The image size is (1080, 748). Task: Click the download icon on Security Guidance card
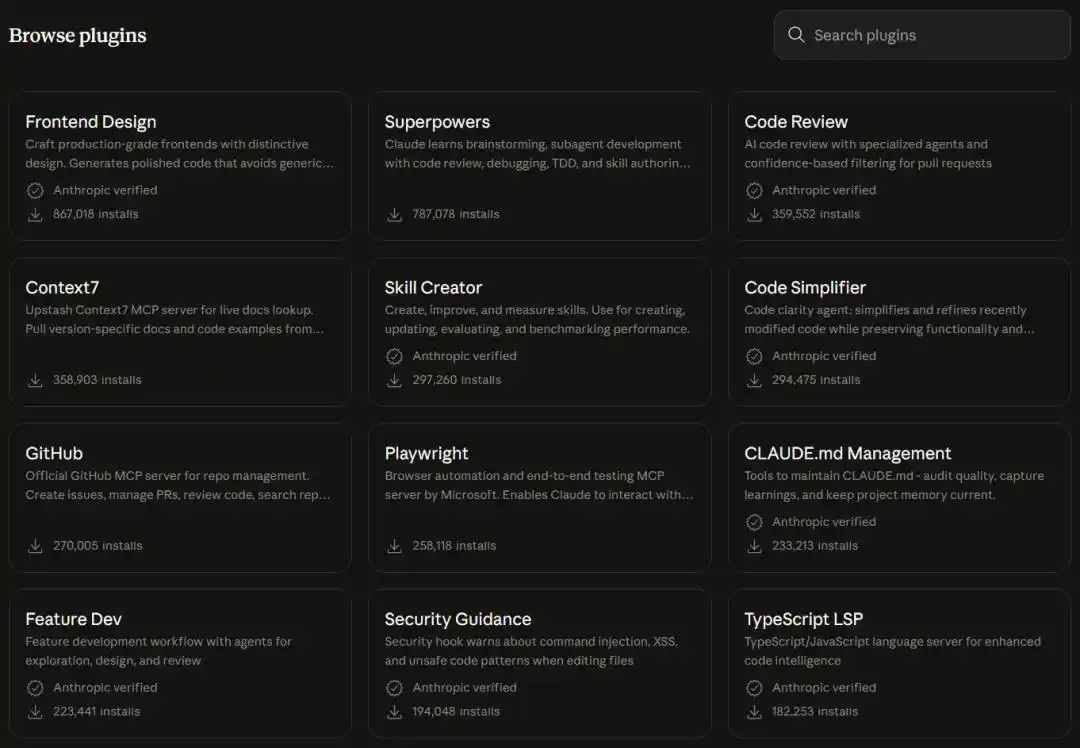[x=394, y=711]
